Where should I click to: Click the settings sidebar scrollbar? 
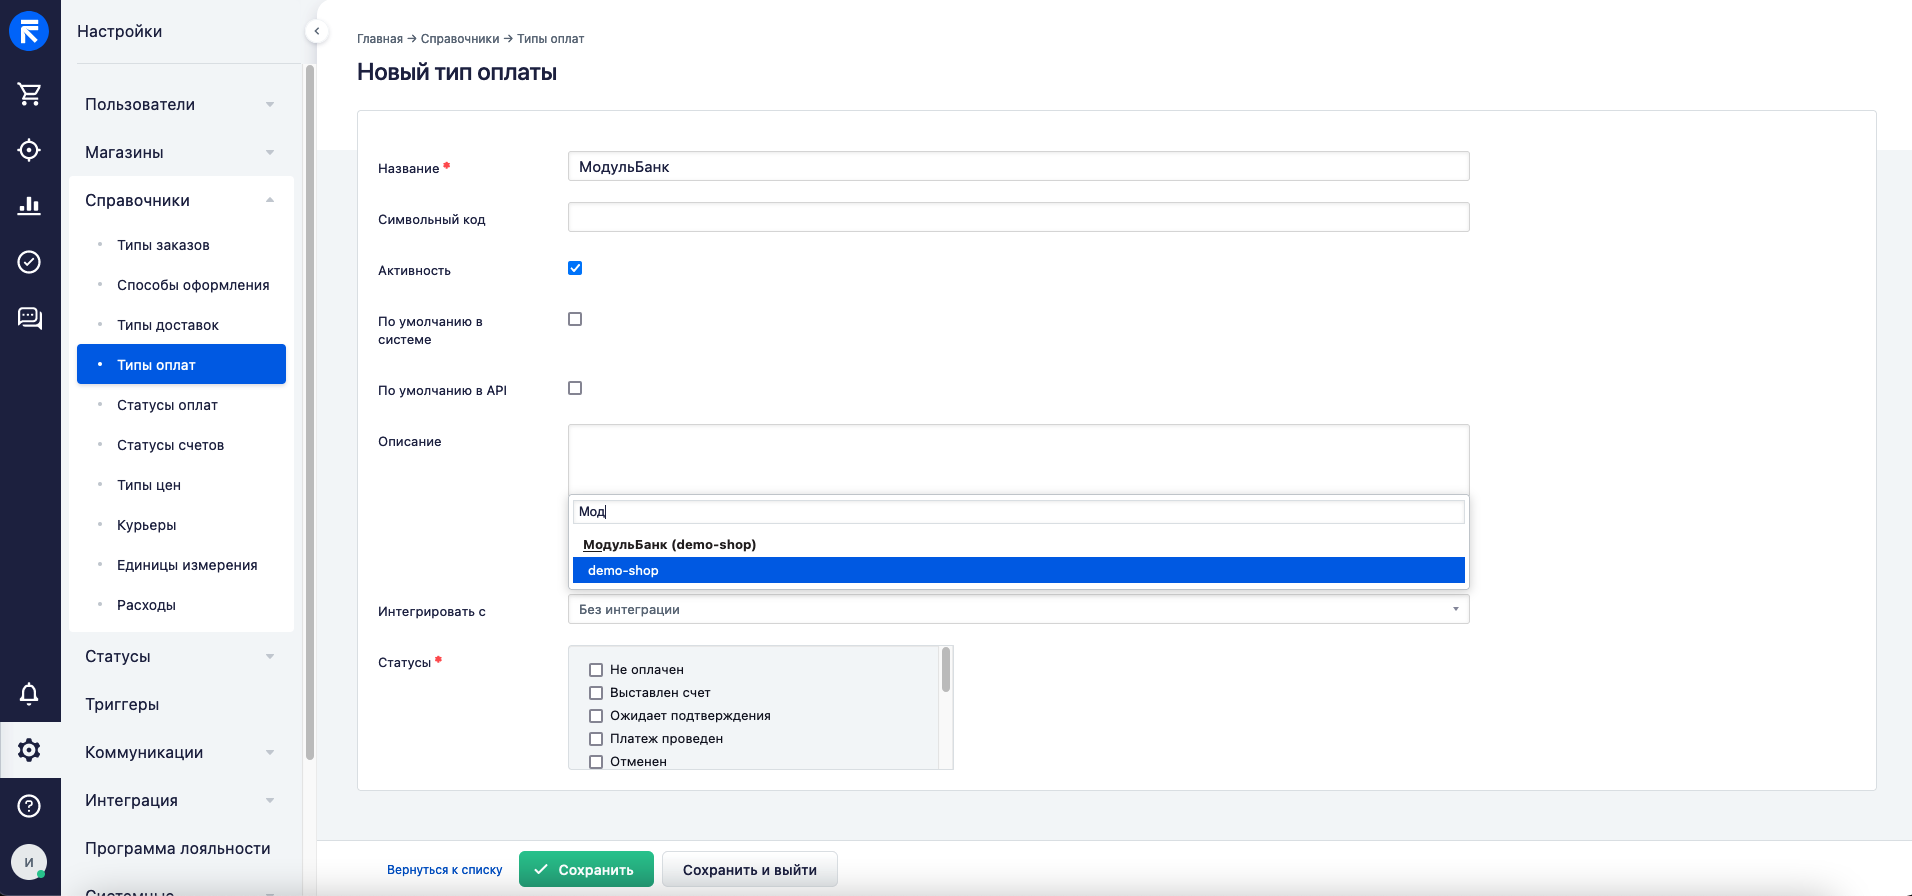pos(310,412)
